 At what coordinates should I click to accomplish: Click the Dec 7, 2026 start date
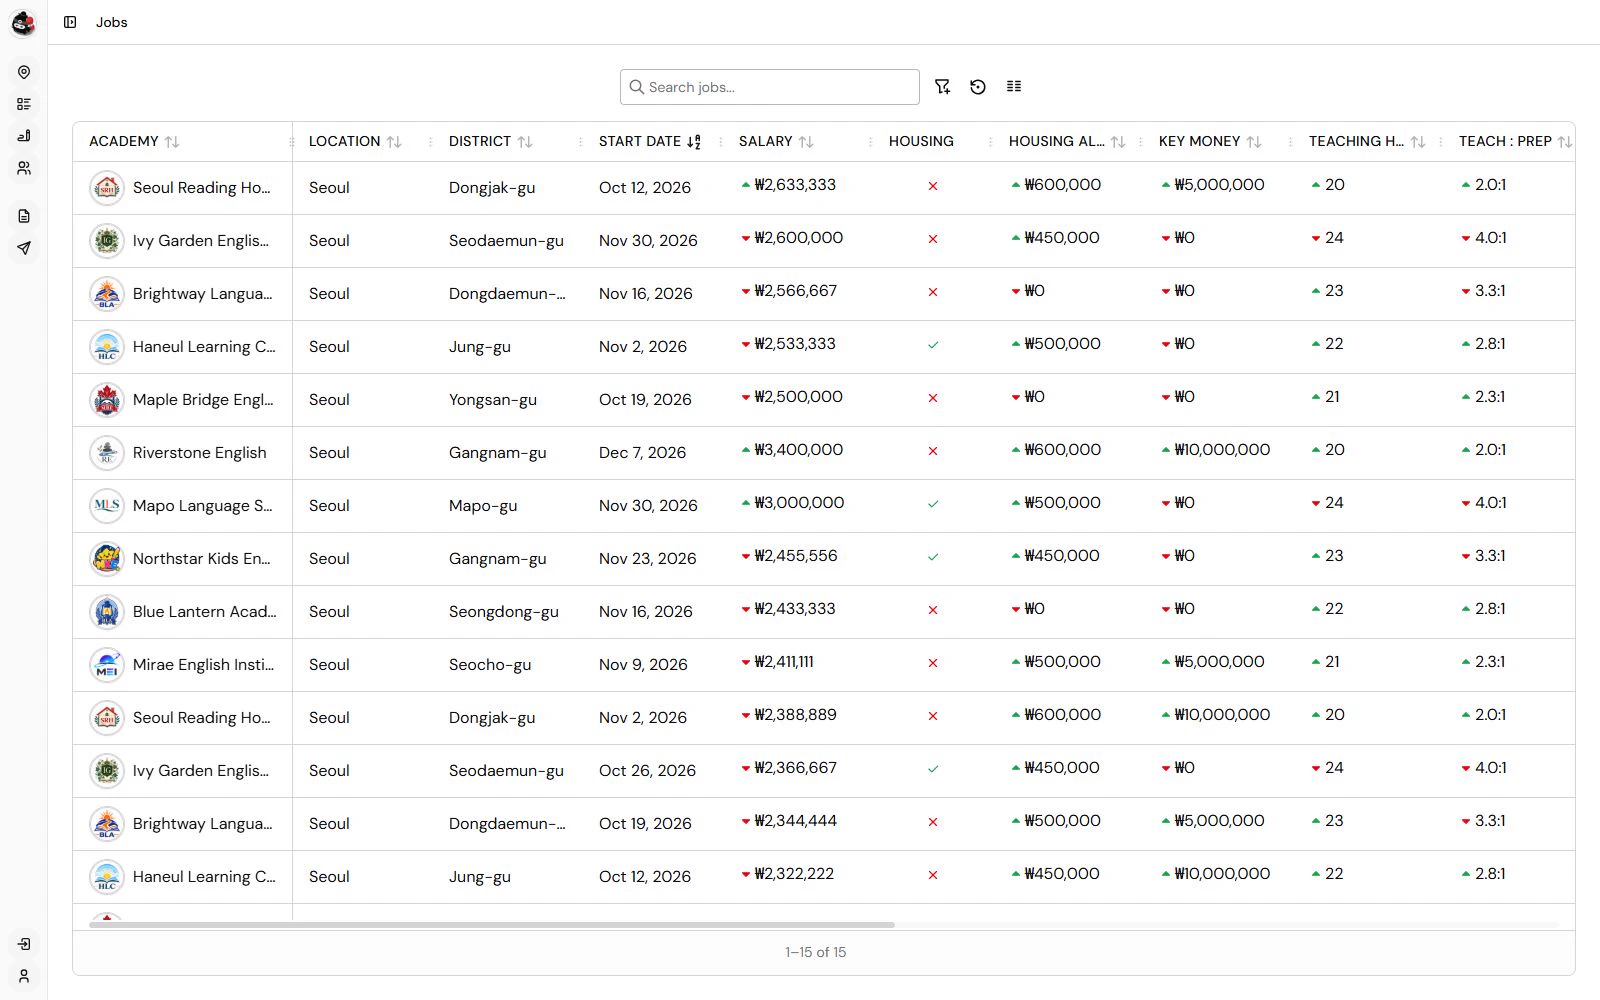[x=642, y=453]
